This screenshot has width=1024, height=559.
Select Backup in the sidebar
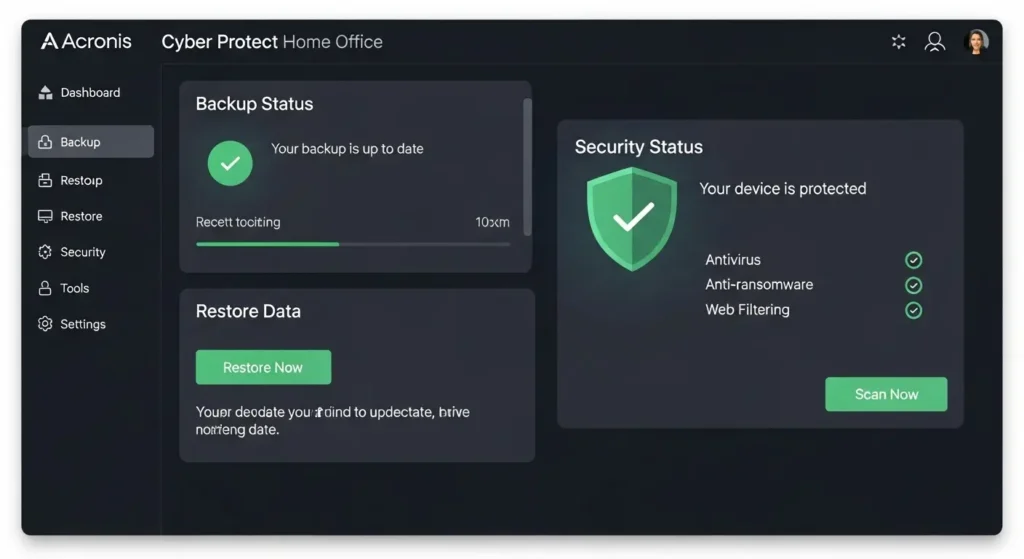[x=91, y=142]
